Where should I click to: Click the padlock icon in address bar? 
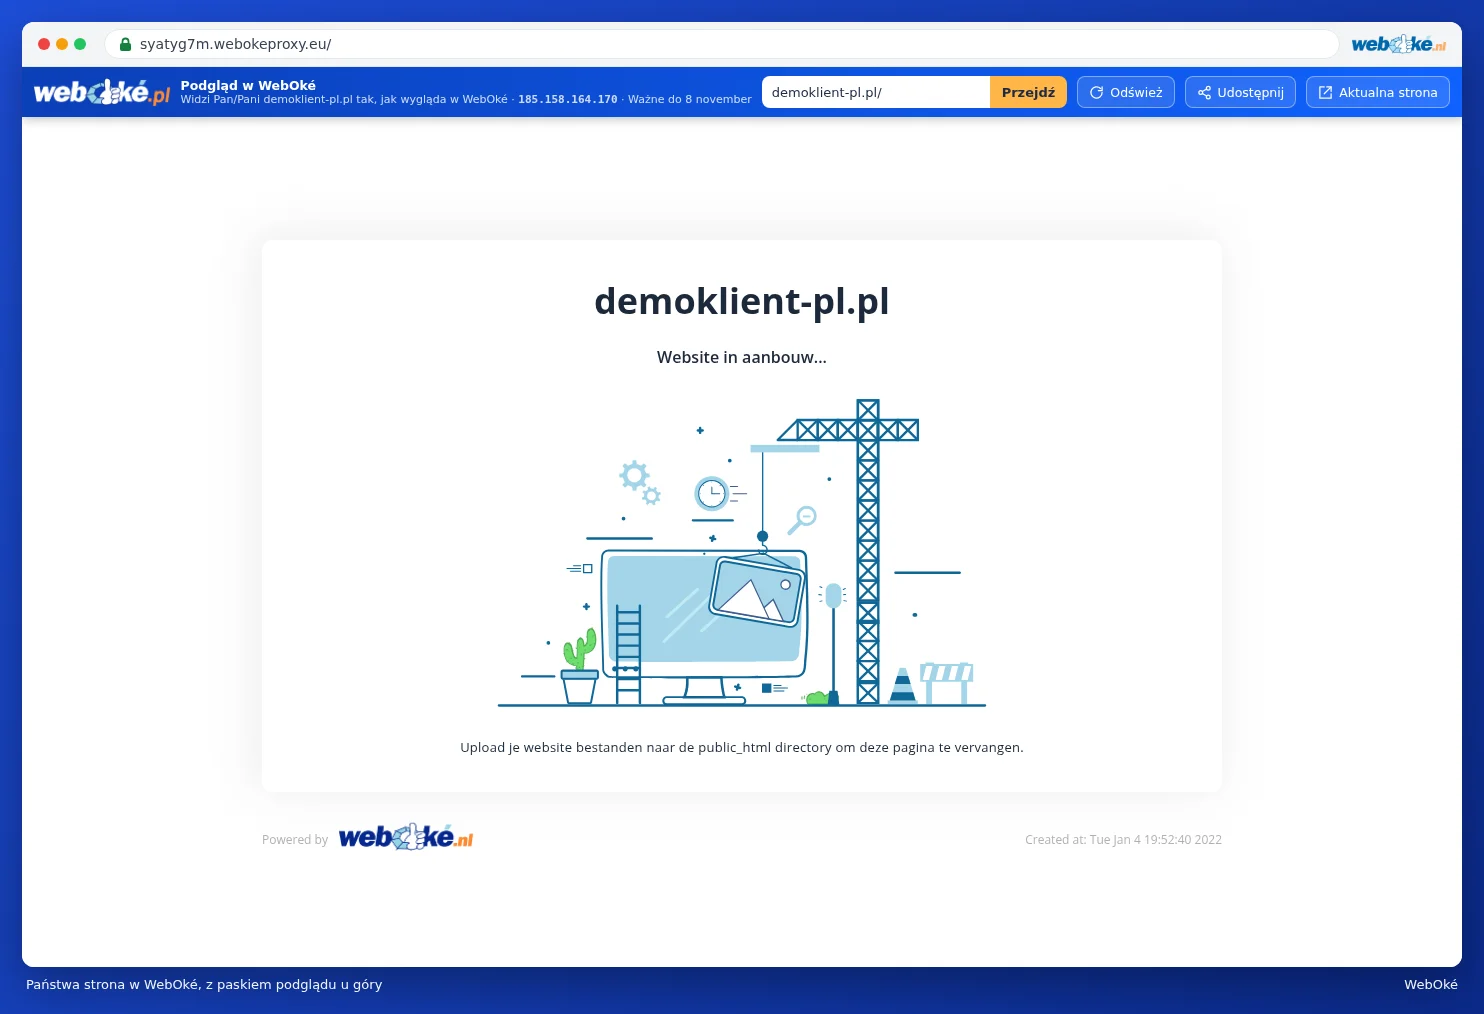[x=125, y=44]
